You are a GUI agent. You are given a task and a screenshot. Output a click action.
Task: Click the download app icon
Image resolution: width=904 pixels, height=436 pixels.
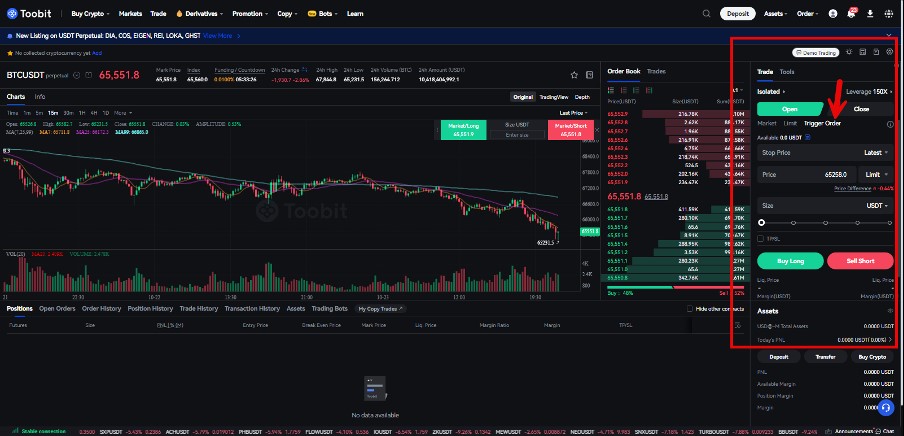click(x=870, y=13)
